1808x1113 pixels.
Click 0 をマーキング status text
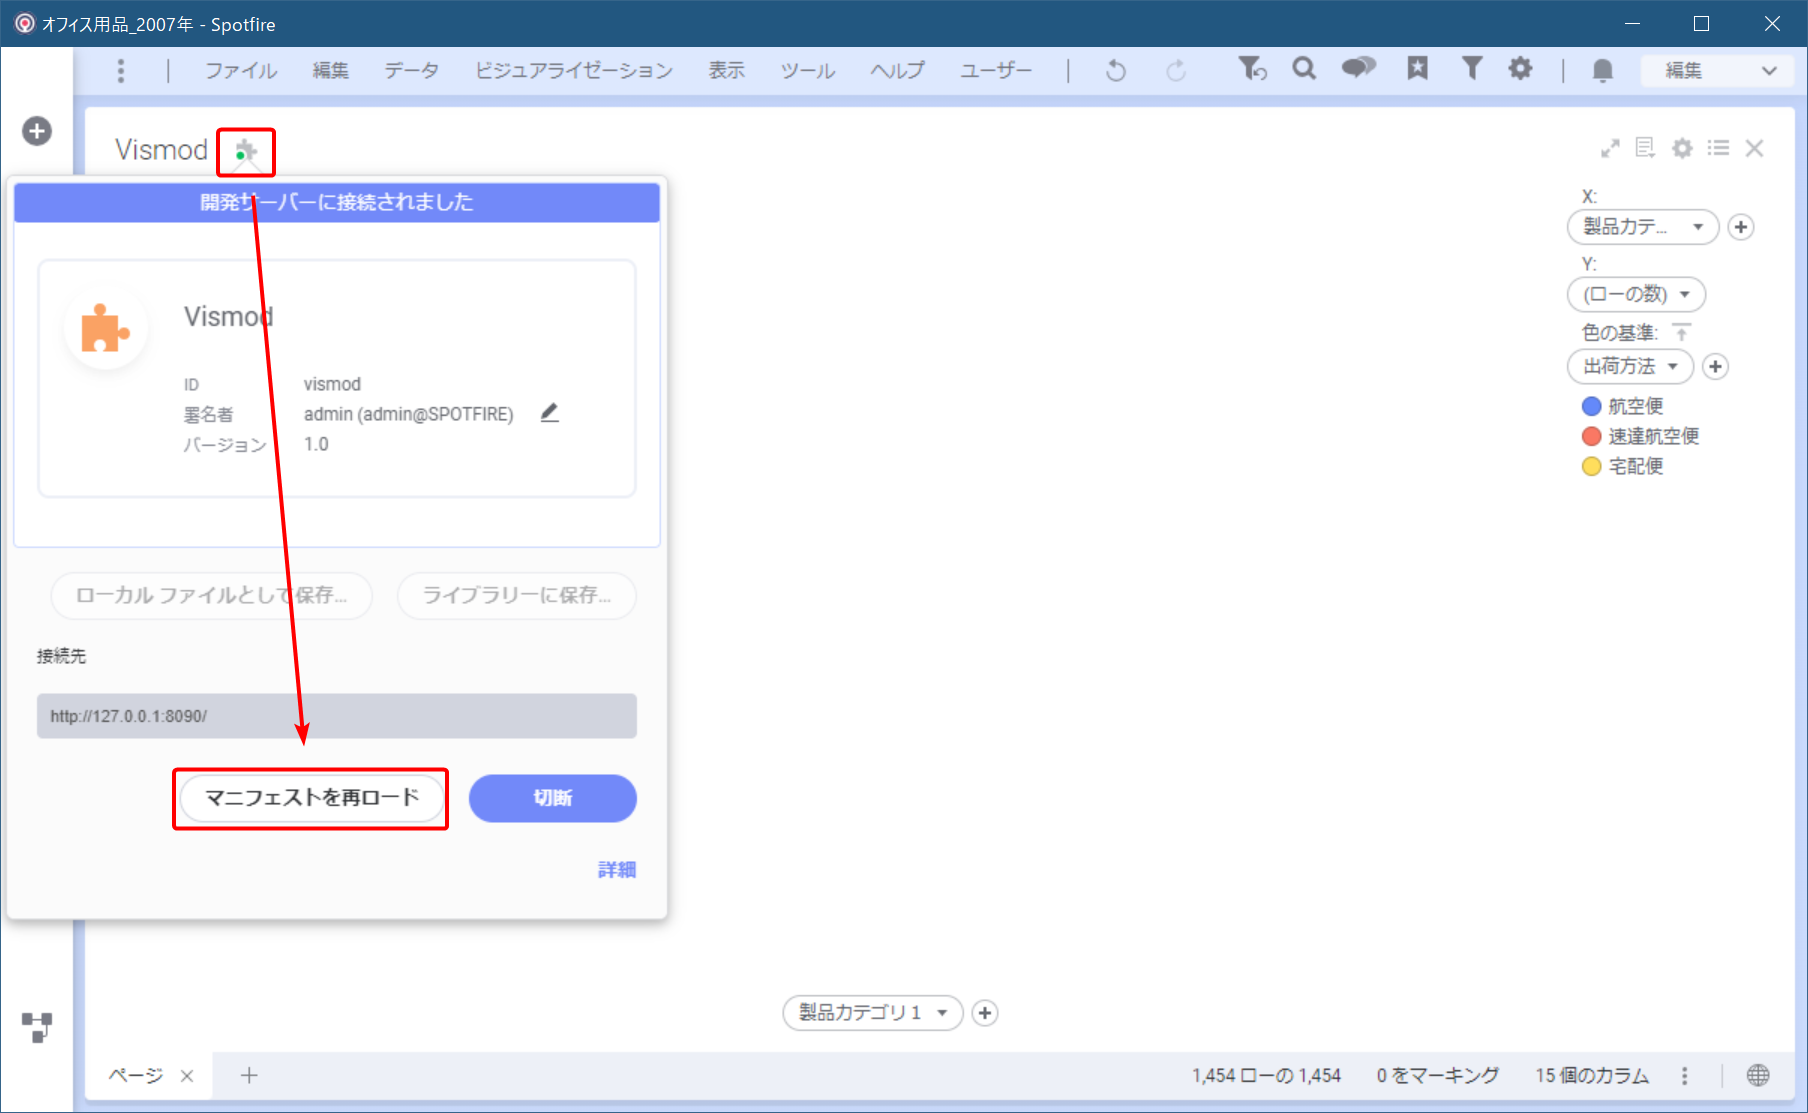coord(1438,1075)
